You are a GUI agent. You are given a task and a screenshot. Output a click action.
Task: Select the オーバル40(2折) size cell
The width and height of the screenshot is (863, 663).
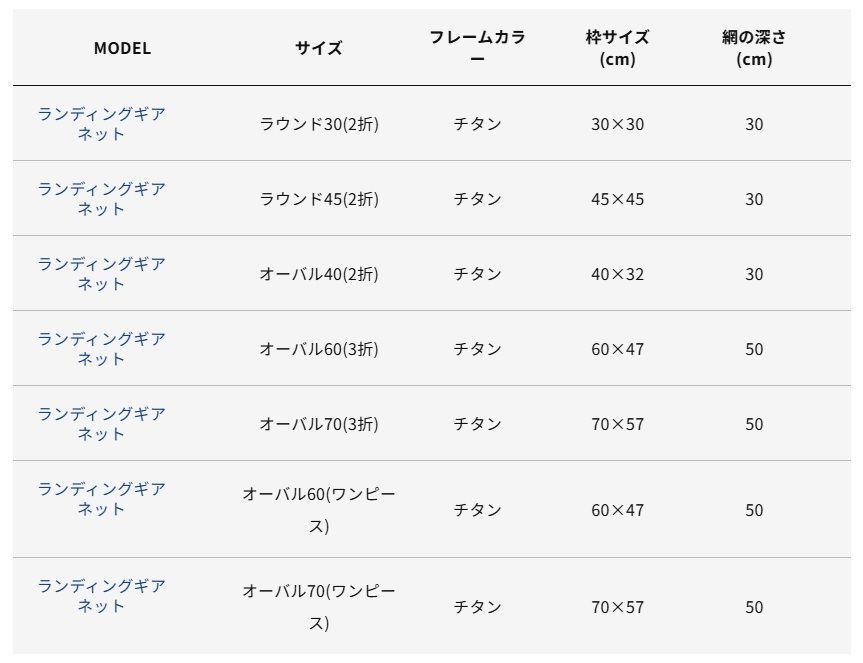[x=319, y=273]
